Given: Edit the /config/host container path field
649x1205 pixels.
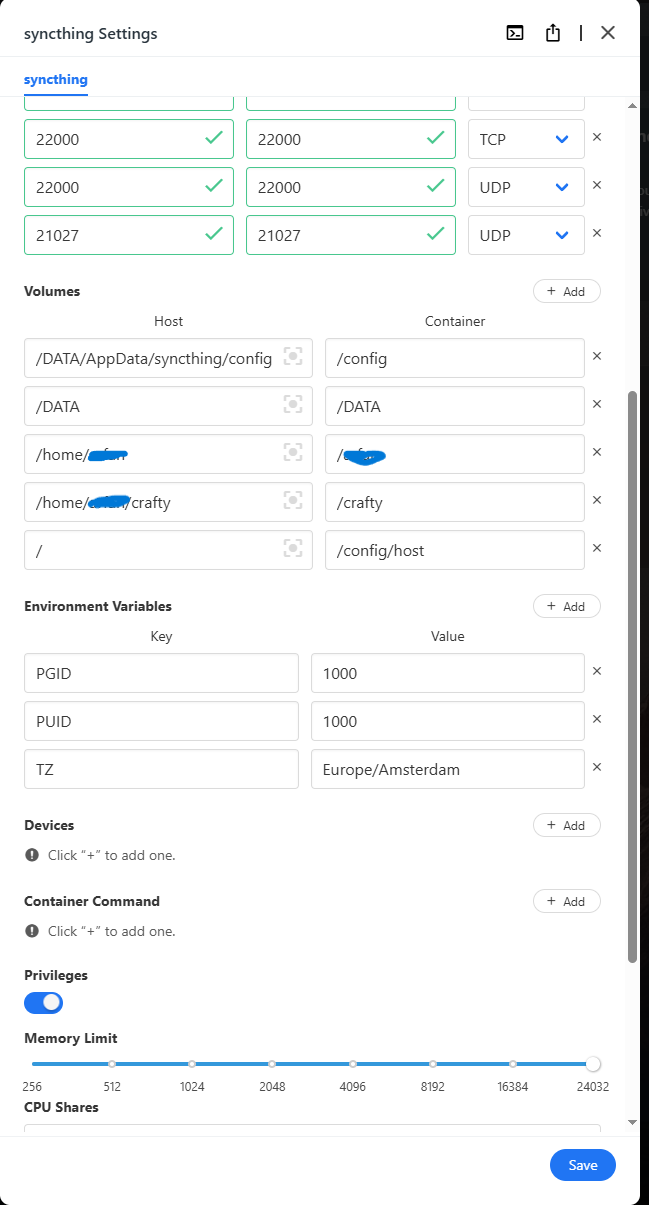Looking at the screenshot, I should tap(455, 550).
